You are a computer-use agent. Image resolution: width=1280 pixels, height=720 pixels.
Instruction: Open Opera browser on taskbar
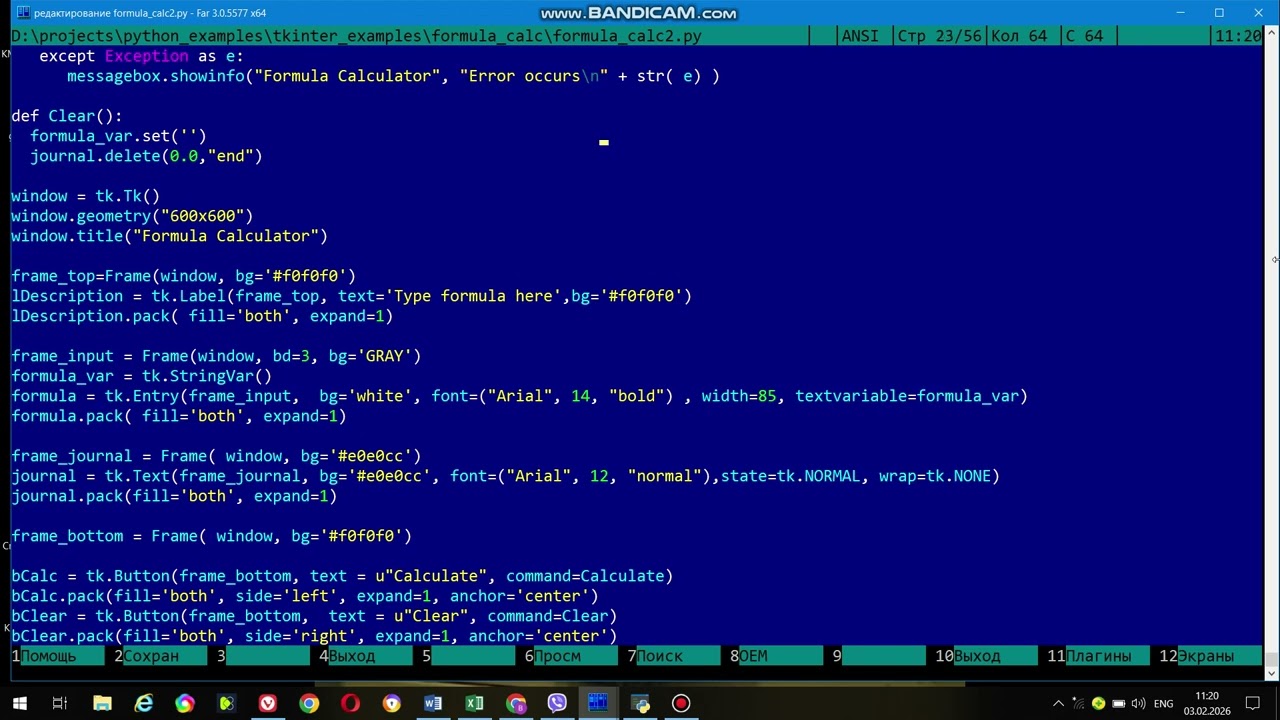pos(350,703)
